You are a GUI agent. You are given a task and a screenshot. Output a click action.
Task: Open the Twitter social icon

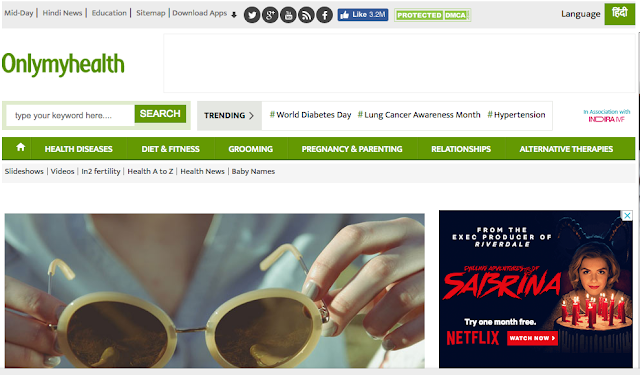click(252, 15)
